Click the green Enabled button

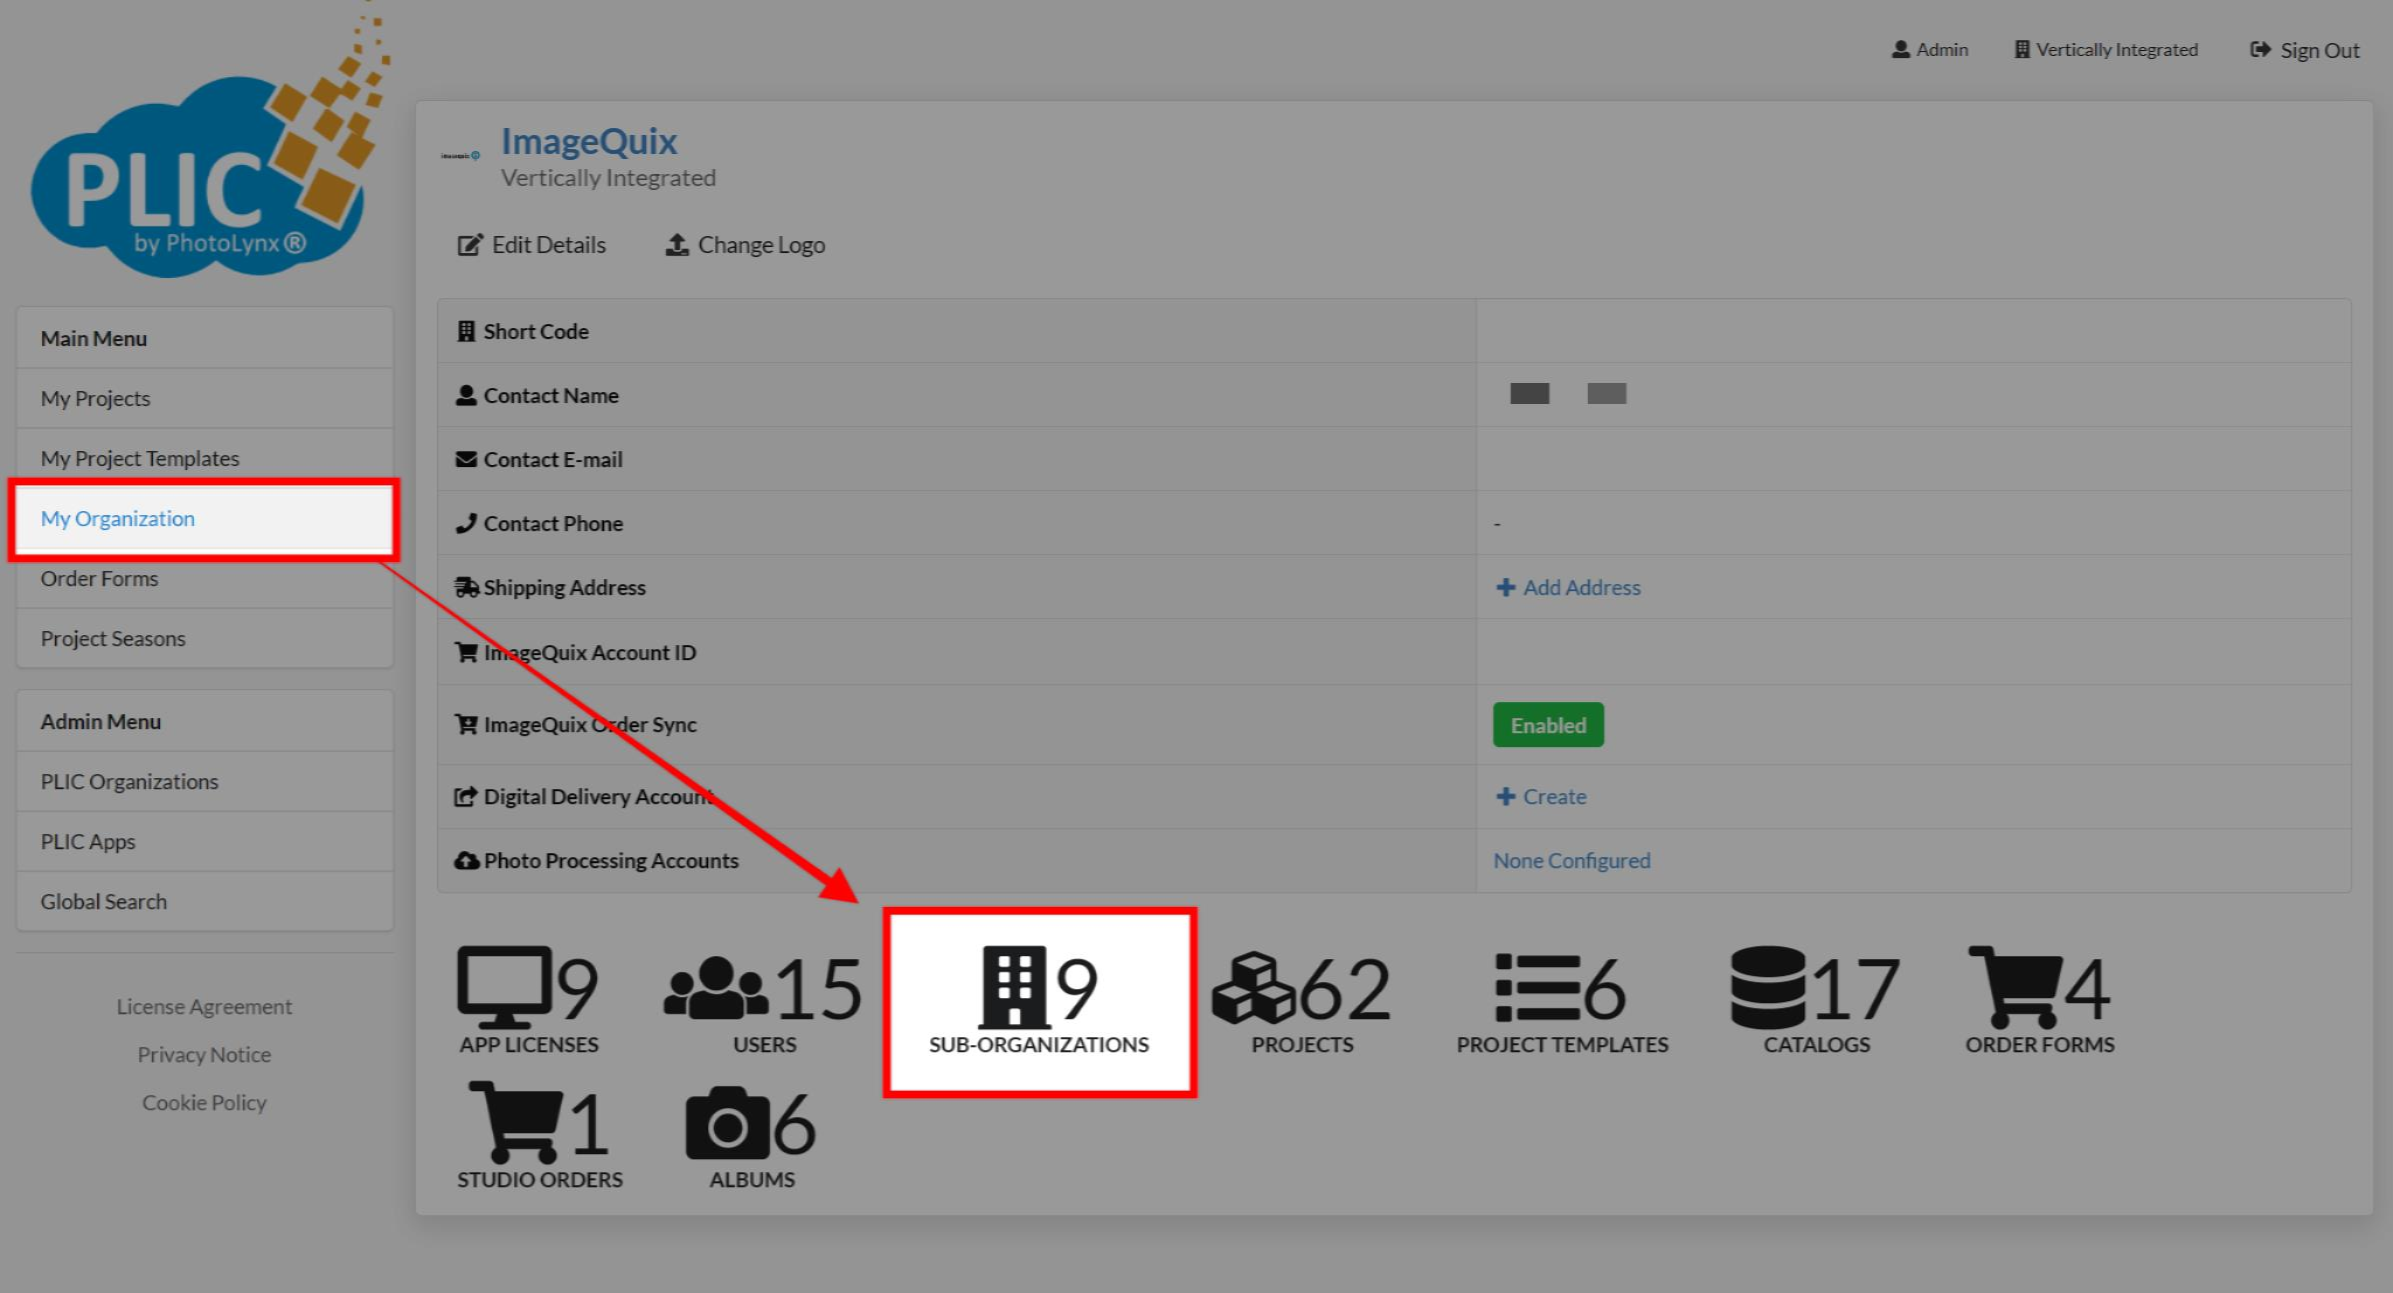pyautogui.click(x=1548, y=725)
